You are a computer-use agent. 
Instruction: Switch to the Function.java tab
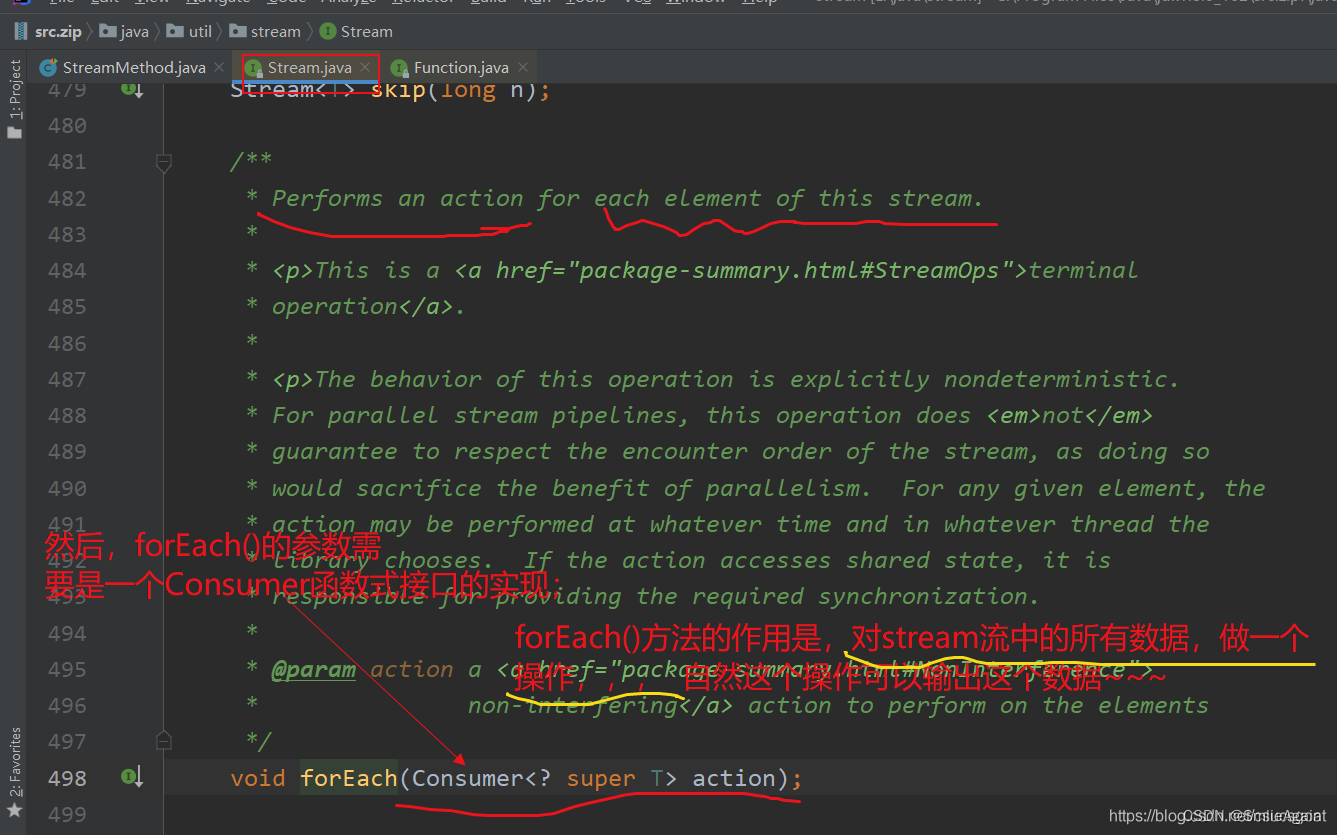pyautogui.click(x=461, y=68)
